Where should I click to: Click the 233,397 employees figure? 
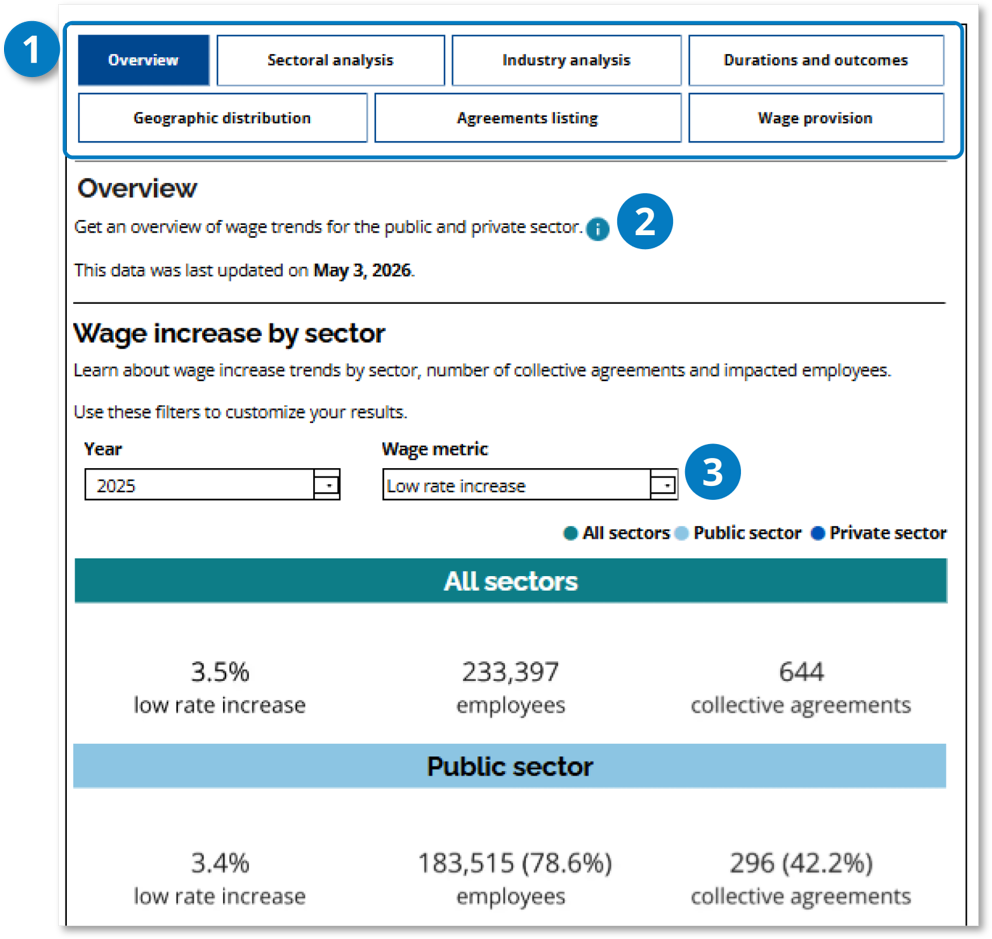click(511, 672)
